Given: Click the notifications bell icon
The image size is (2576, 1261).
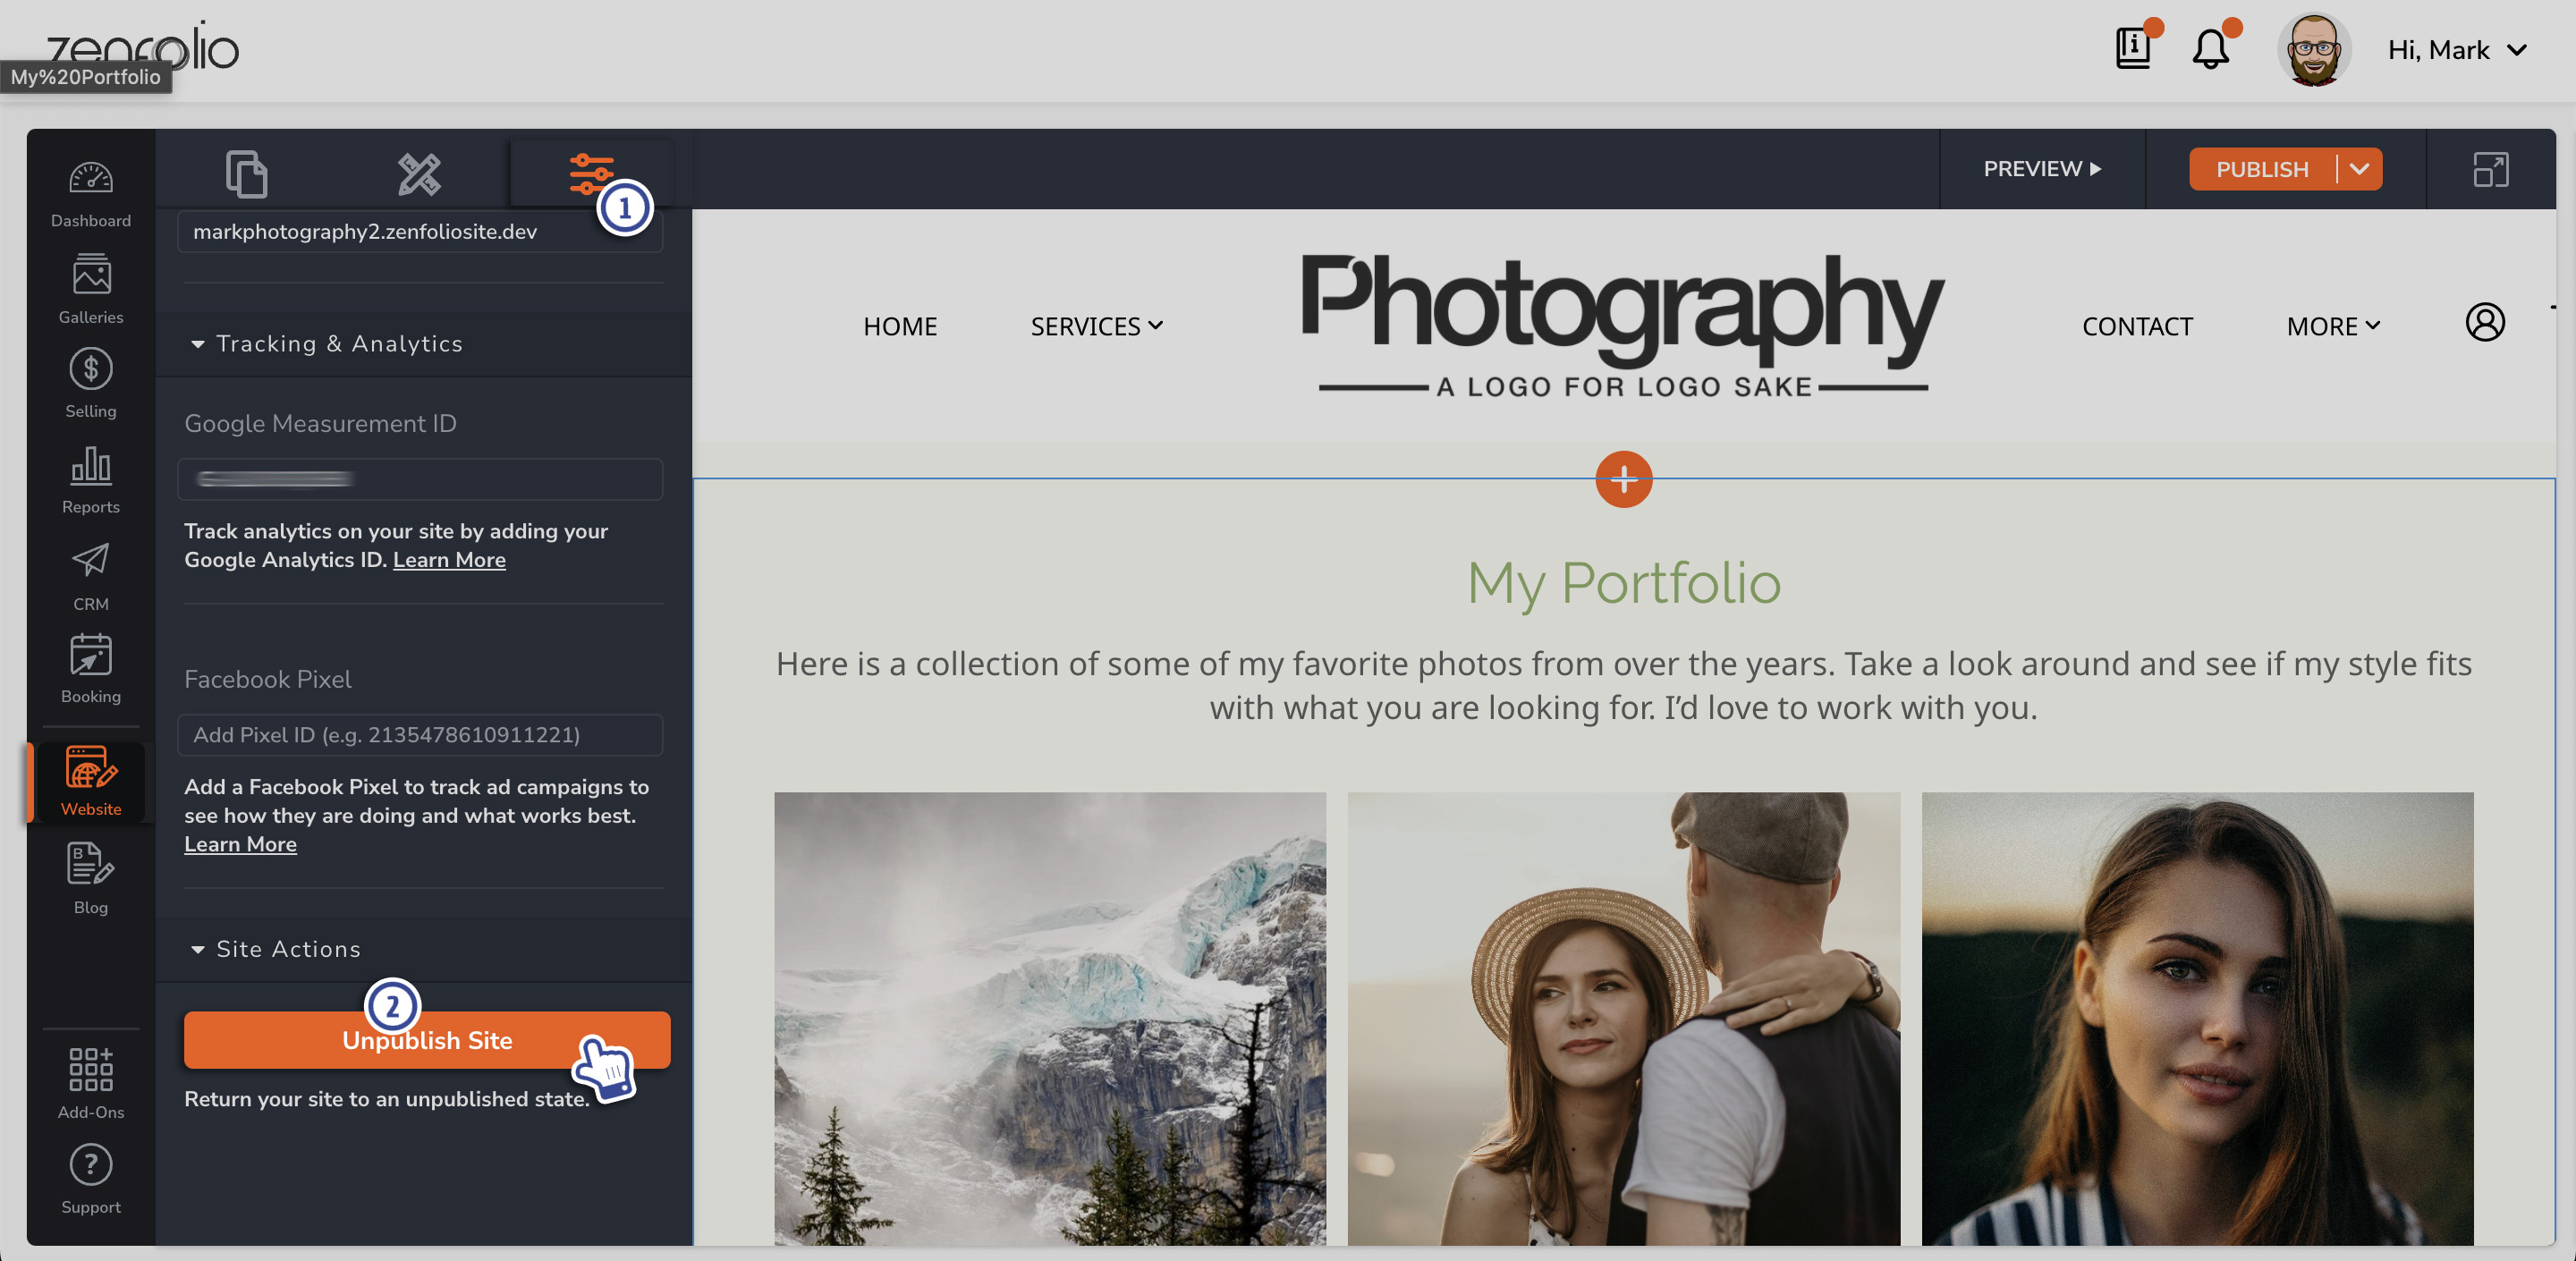Looking at the screenshot, I should 2210,50.
